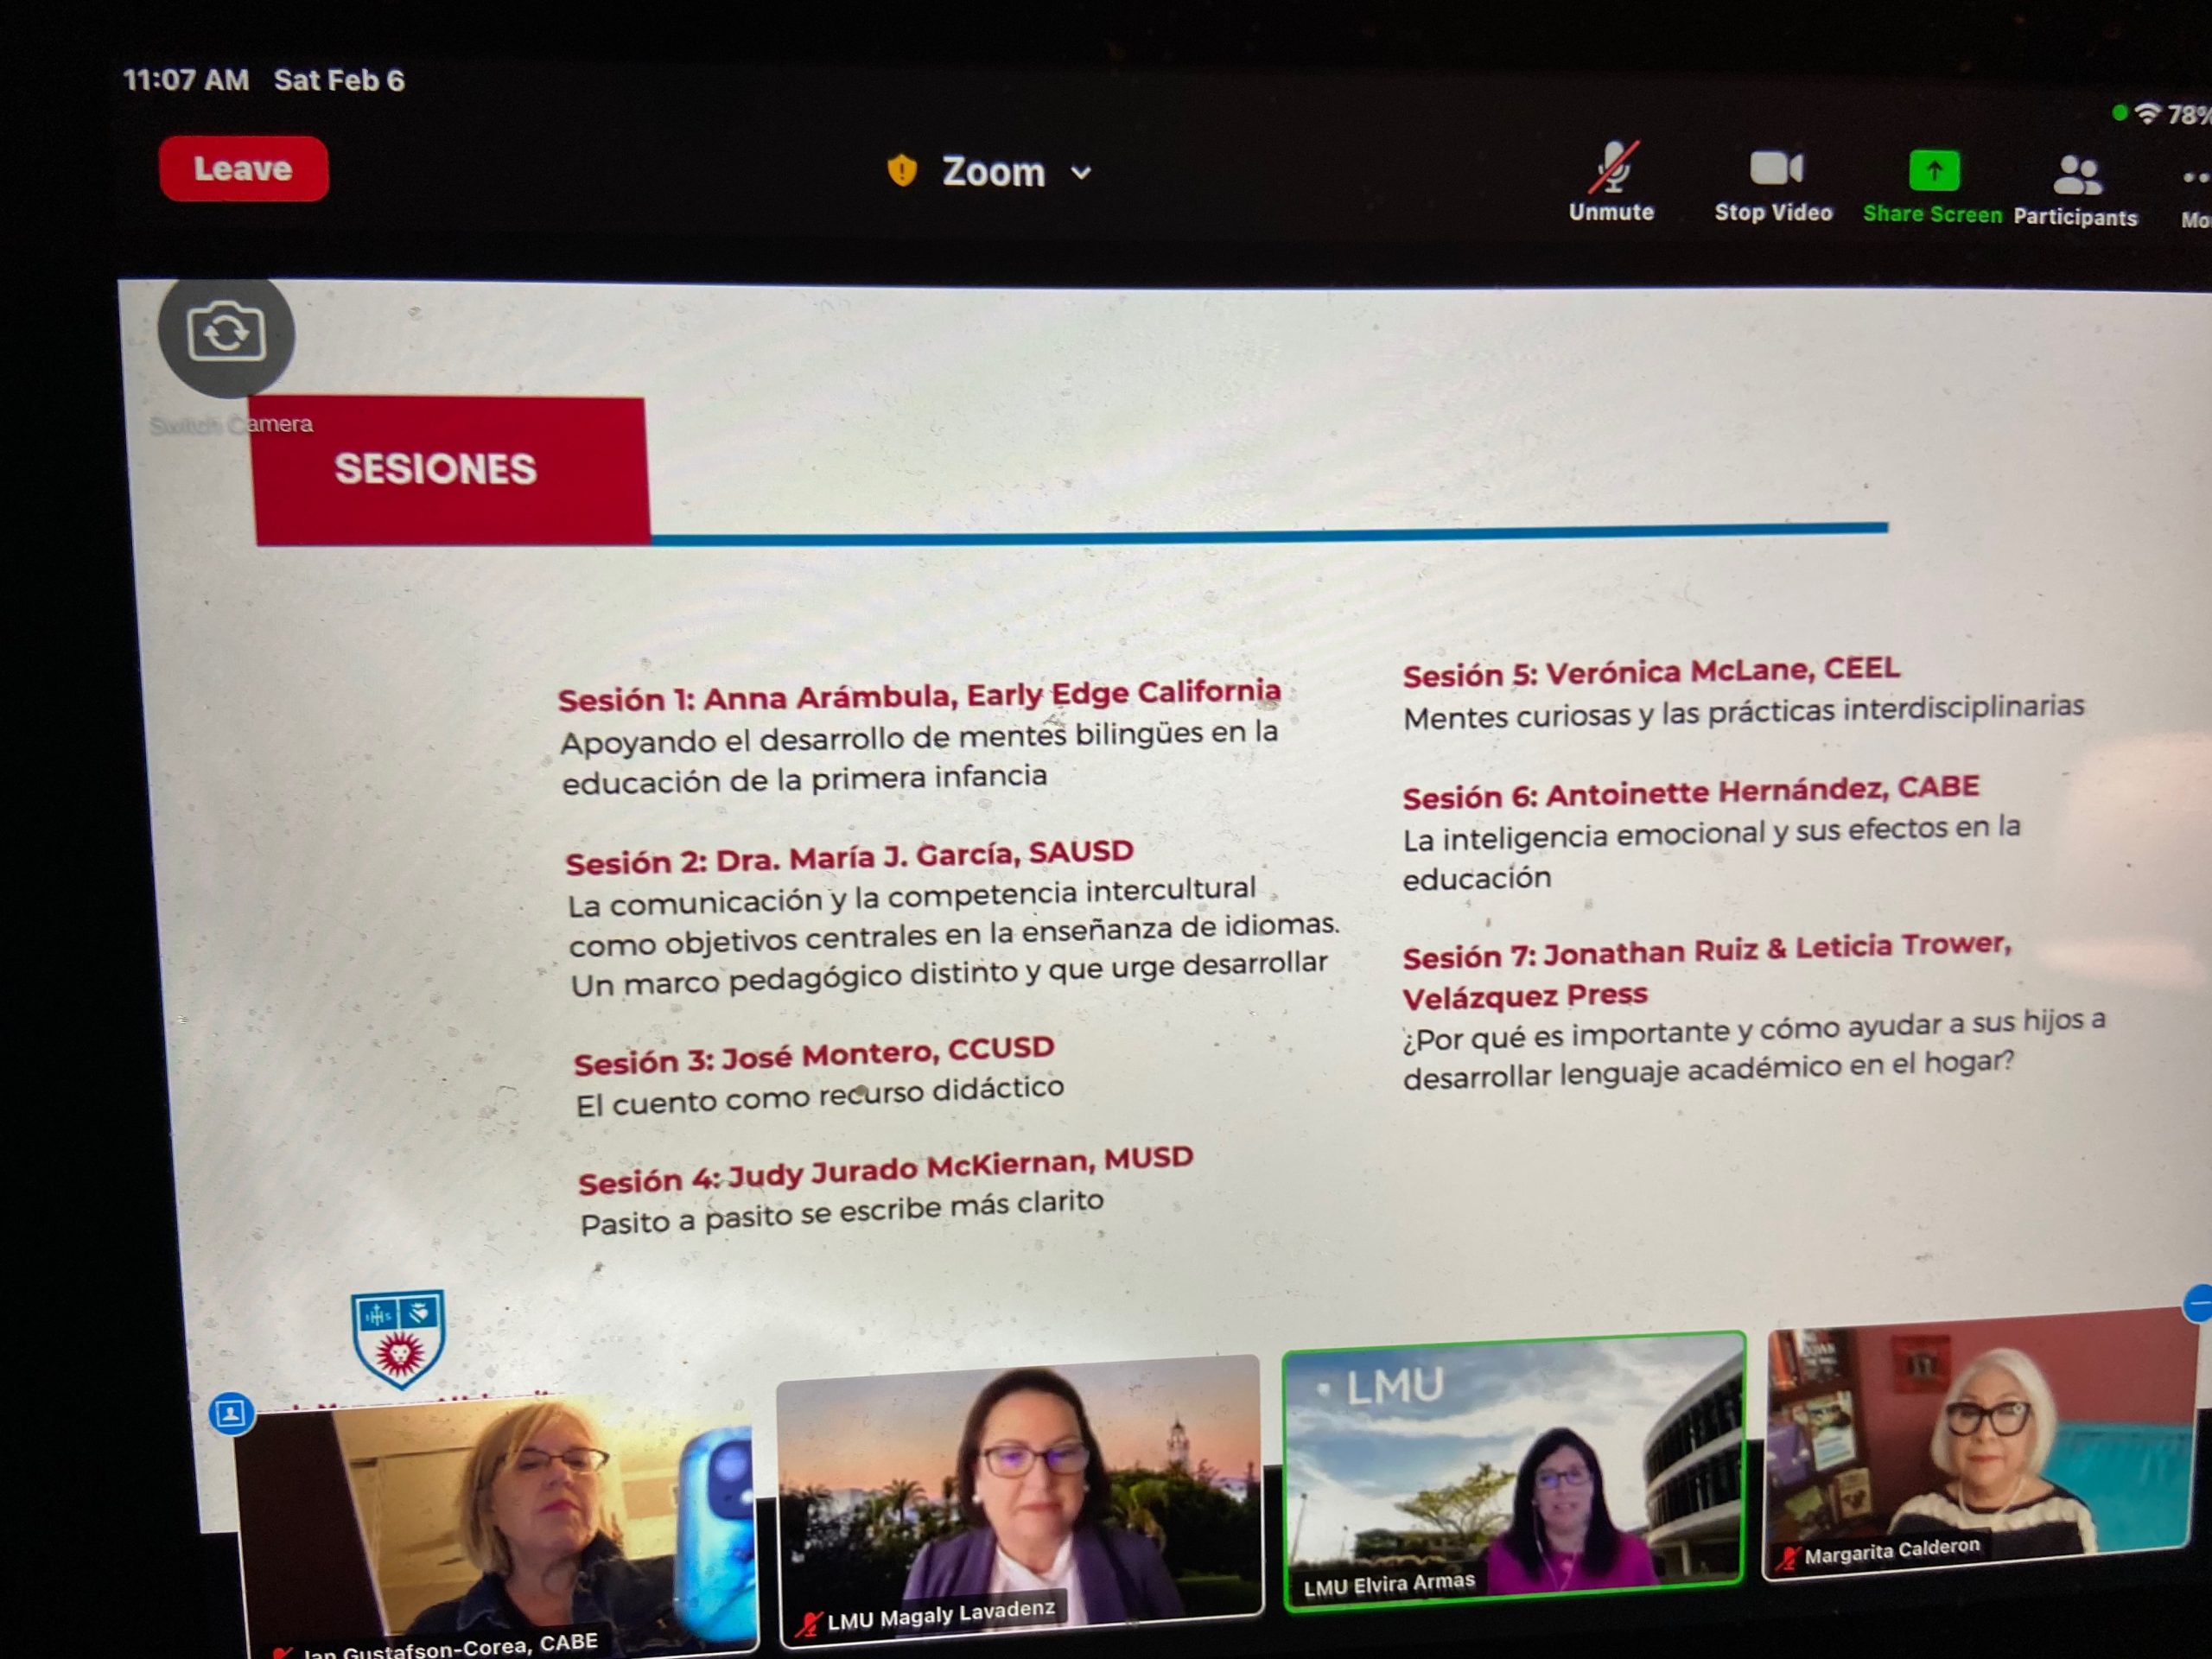Click Sesión 6: Antoinette Hernández heading

point(1690,792)
